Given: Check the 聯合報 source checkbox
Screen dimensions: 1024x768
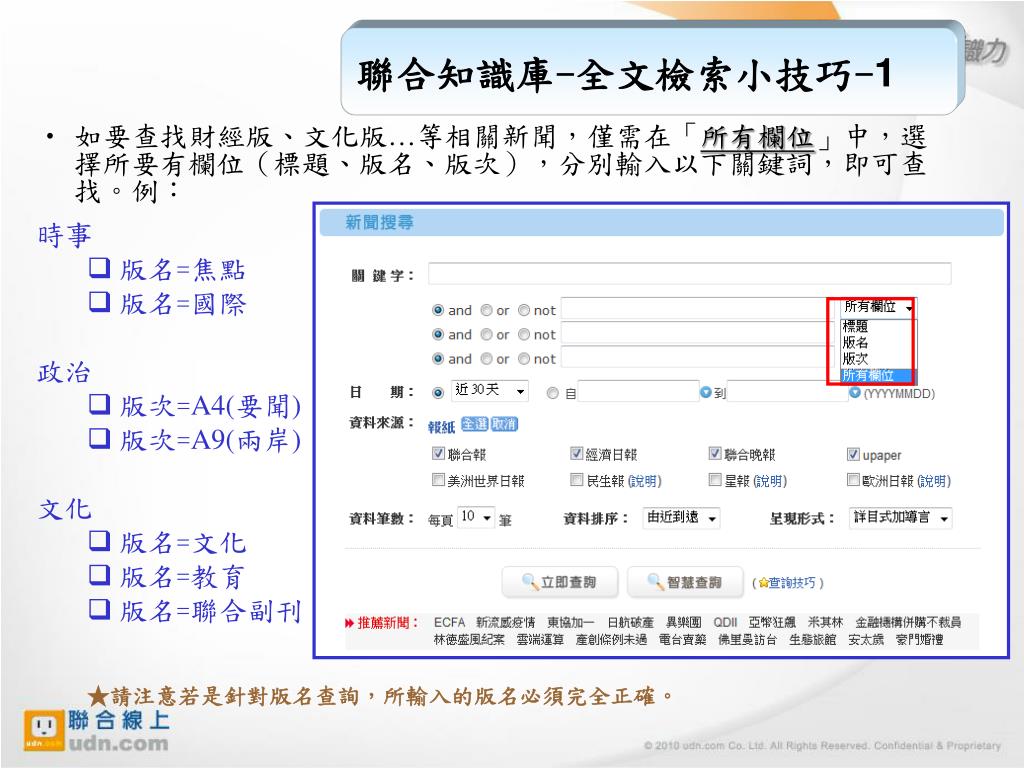Looking at the screenshot, I should (438, 453).
